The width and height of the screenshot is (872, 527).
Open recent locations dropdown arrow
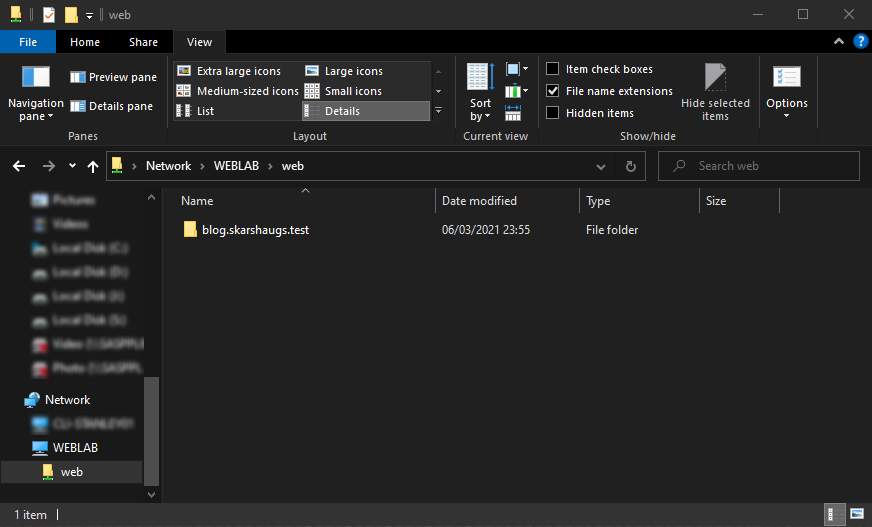72,166
